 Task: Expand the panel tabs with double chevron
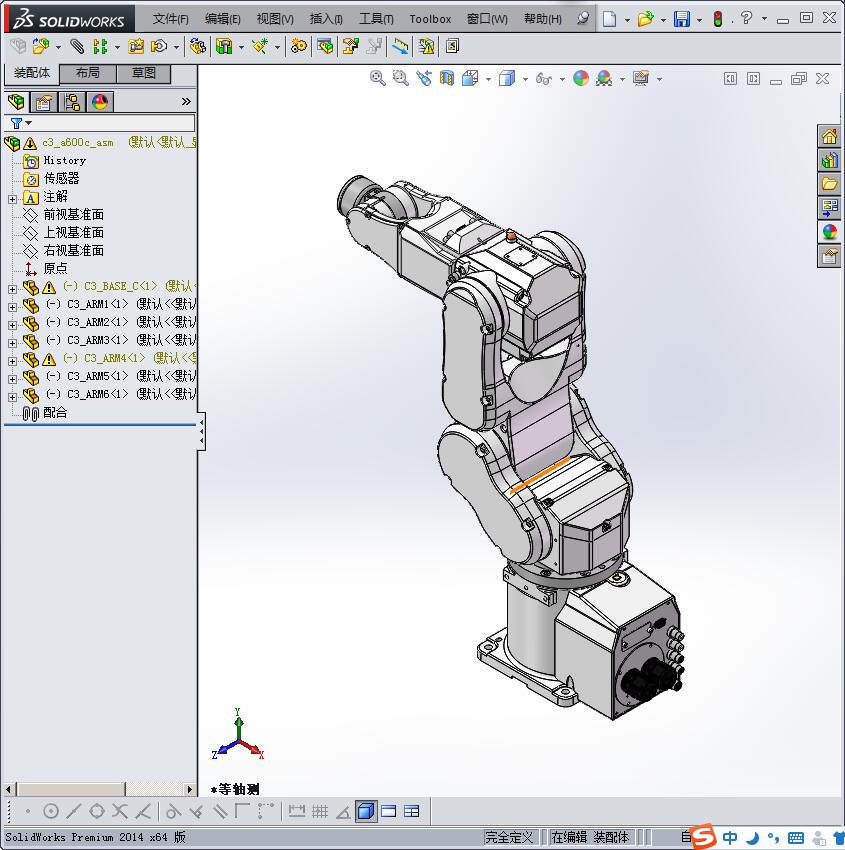click(x=186, y=101)
